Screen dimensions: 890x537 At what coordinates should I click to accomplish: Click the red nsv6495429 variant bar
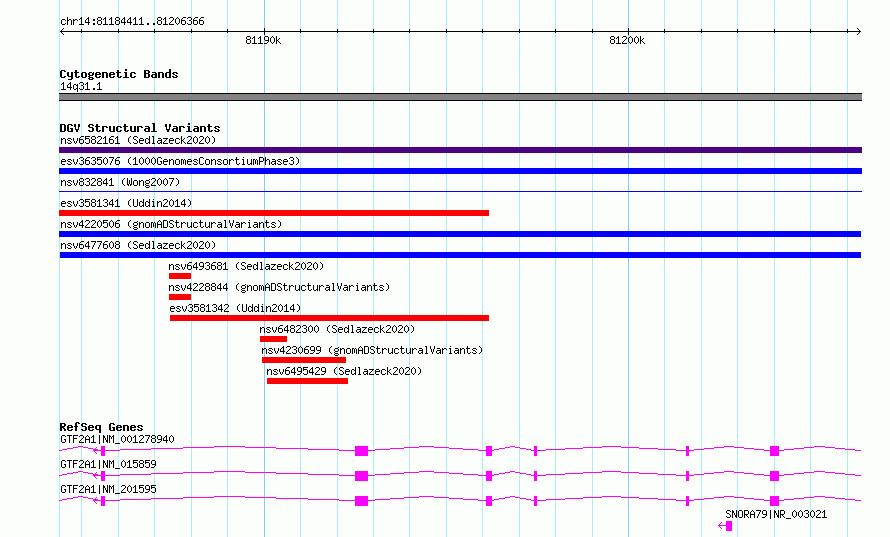[x=307, y=381]
